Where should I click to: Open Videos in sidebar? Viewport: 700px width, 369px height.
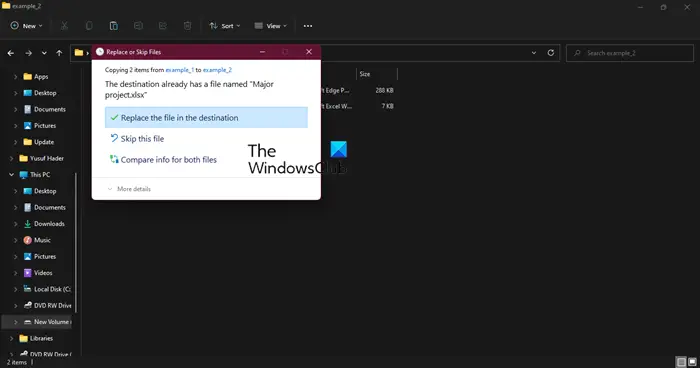pyautogui.click(x=42, y=273)
